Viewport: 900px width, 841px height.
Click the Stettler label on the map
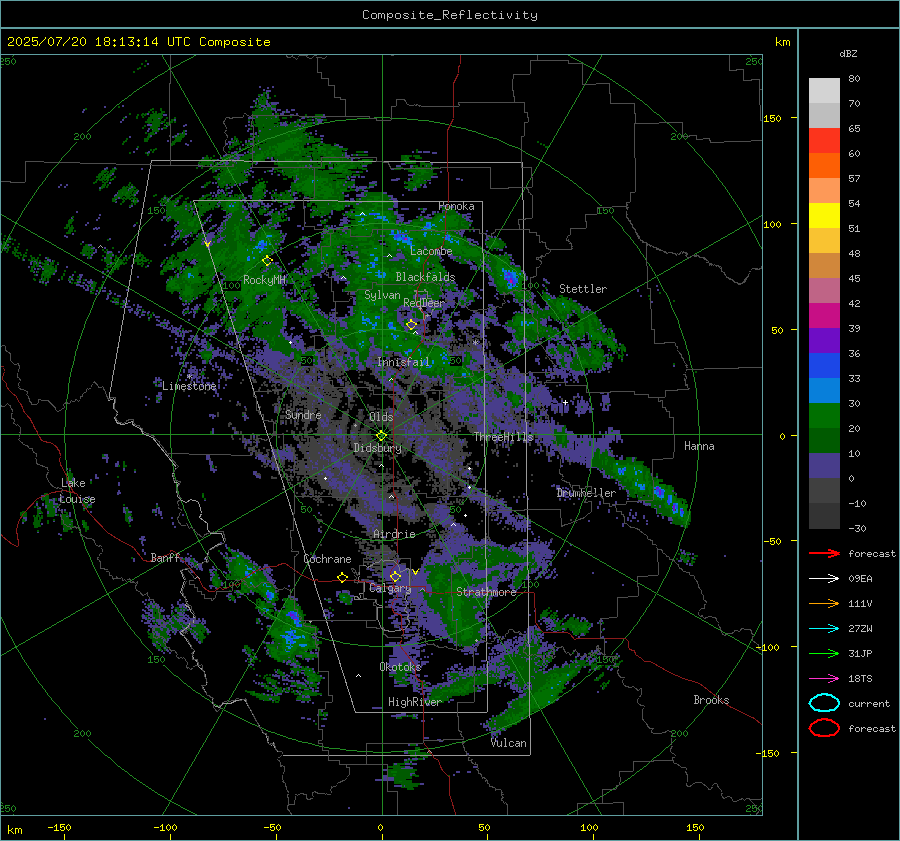583,289
